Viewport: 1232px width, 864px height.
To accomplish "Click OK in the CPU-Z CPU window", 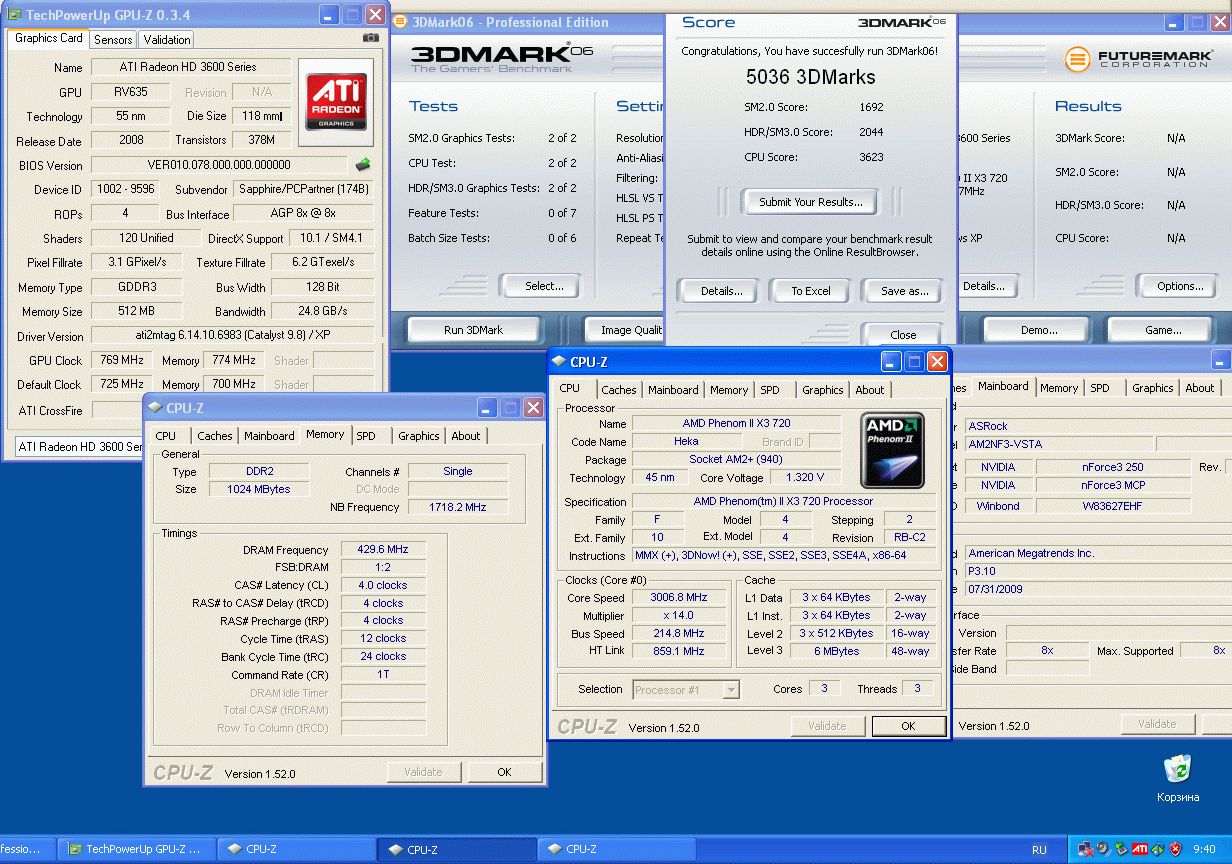I will (908, 726).
